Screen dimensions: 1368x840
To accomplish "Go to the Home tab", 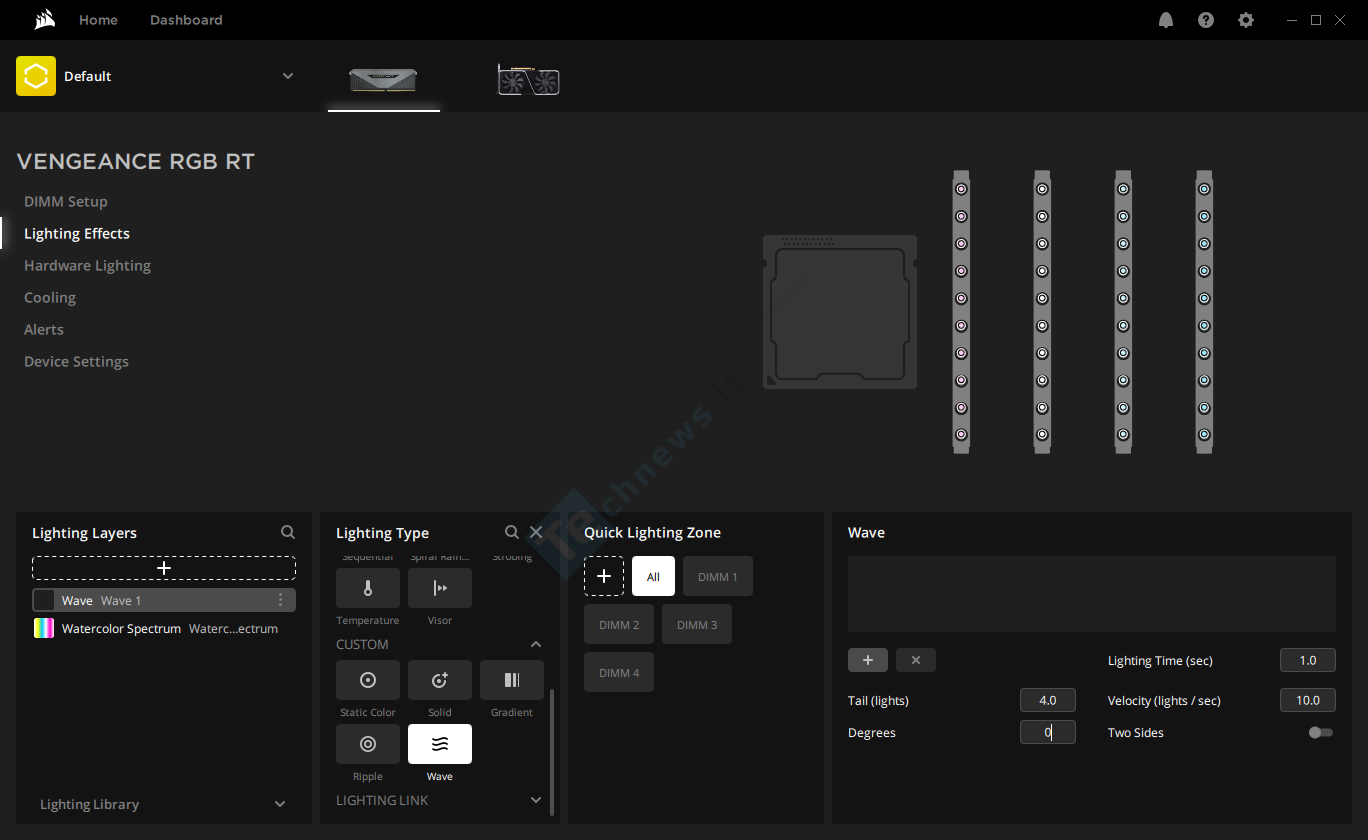I will coord(98,20).
